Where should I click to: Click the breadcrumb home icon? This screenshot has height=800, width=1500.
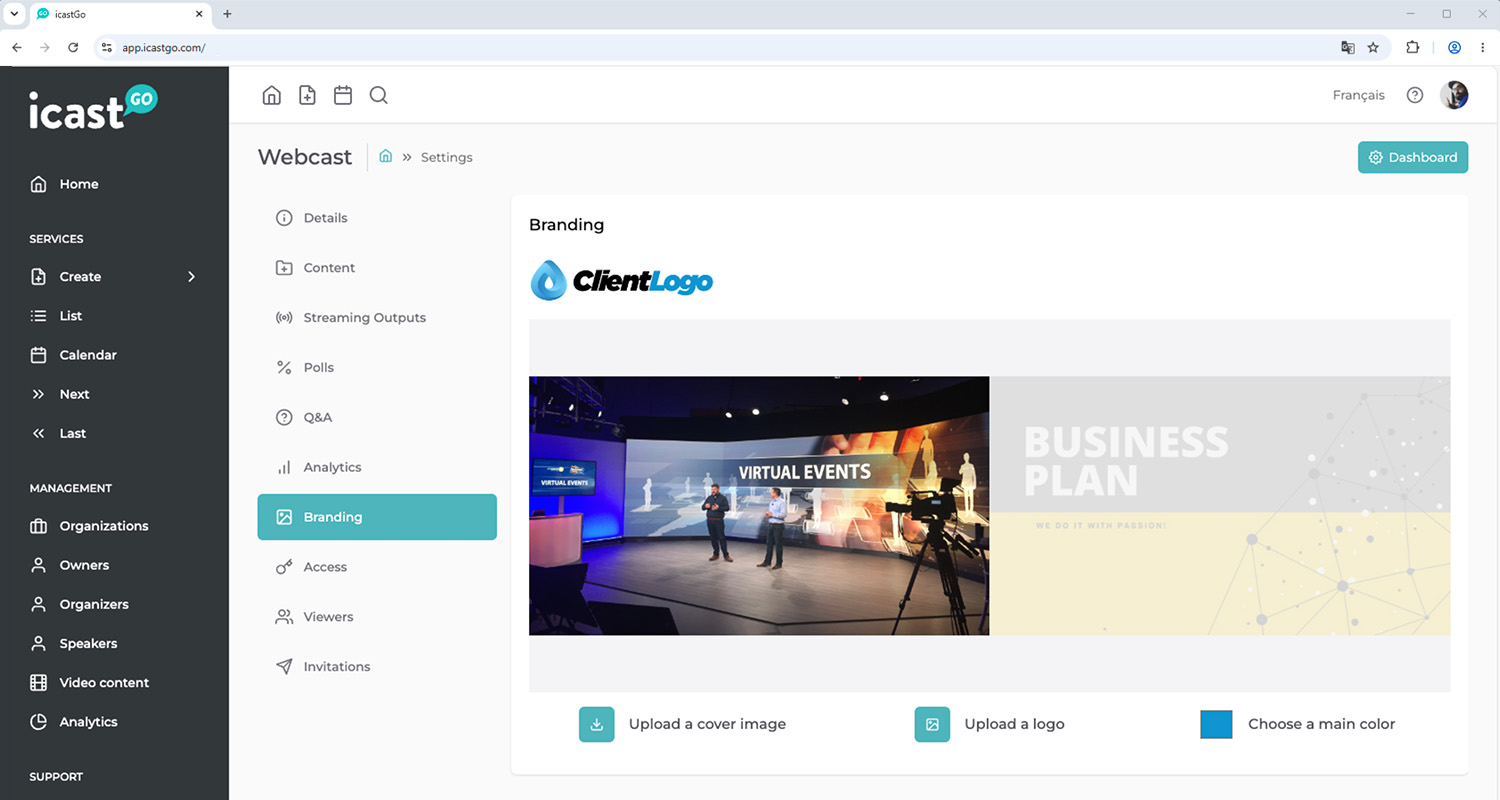point(385,157)
